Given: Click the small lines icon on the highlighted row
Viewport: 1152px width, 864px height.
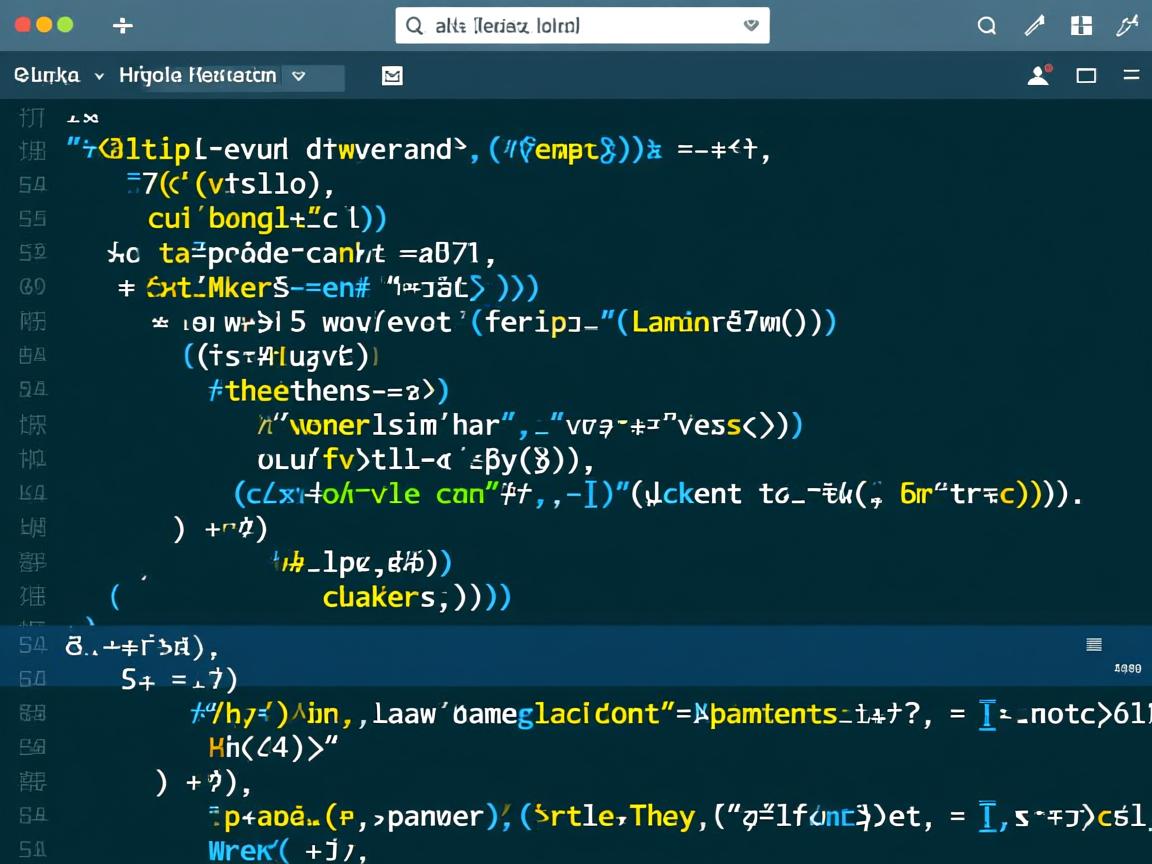Looking at the screenshot, I should click(1094, 645).
